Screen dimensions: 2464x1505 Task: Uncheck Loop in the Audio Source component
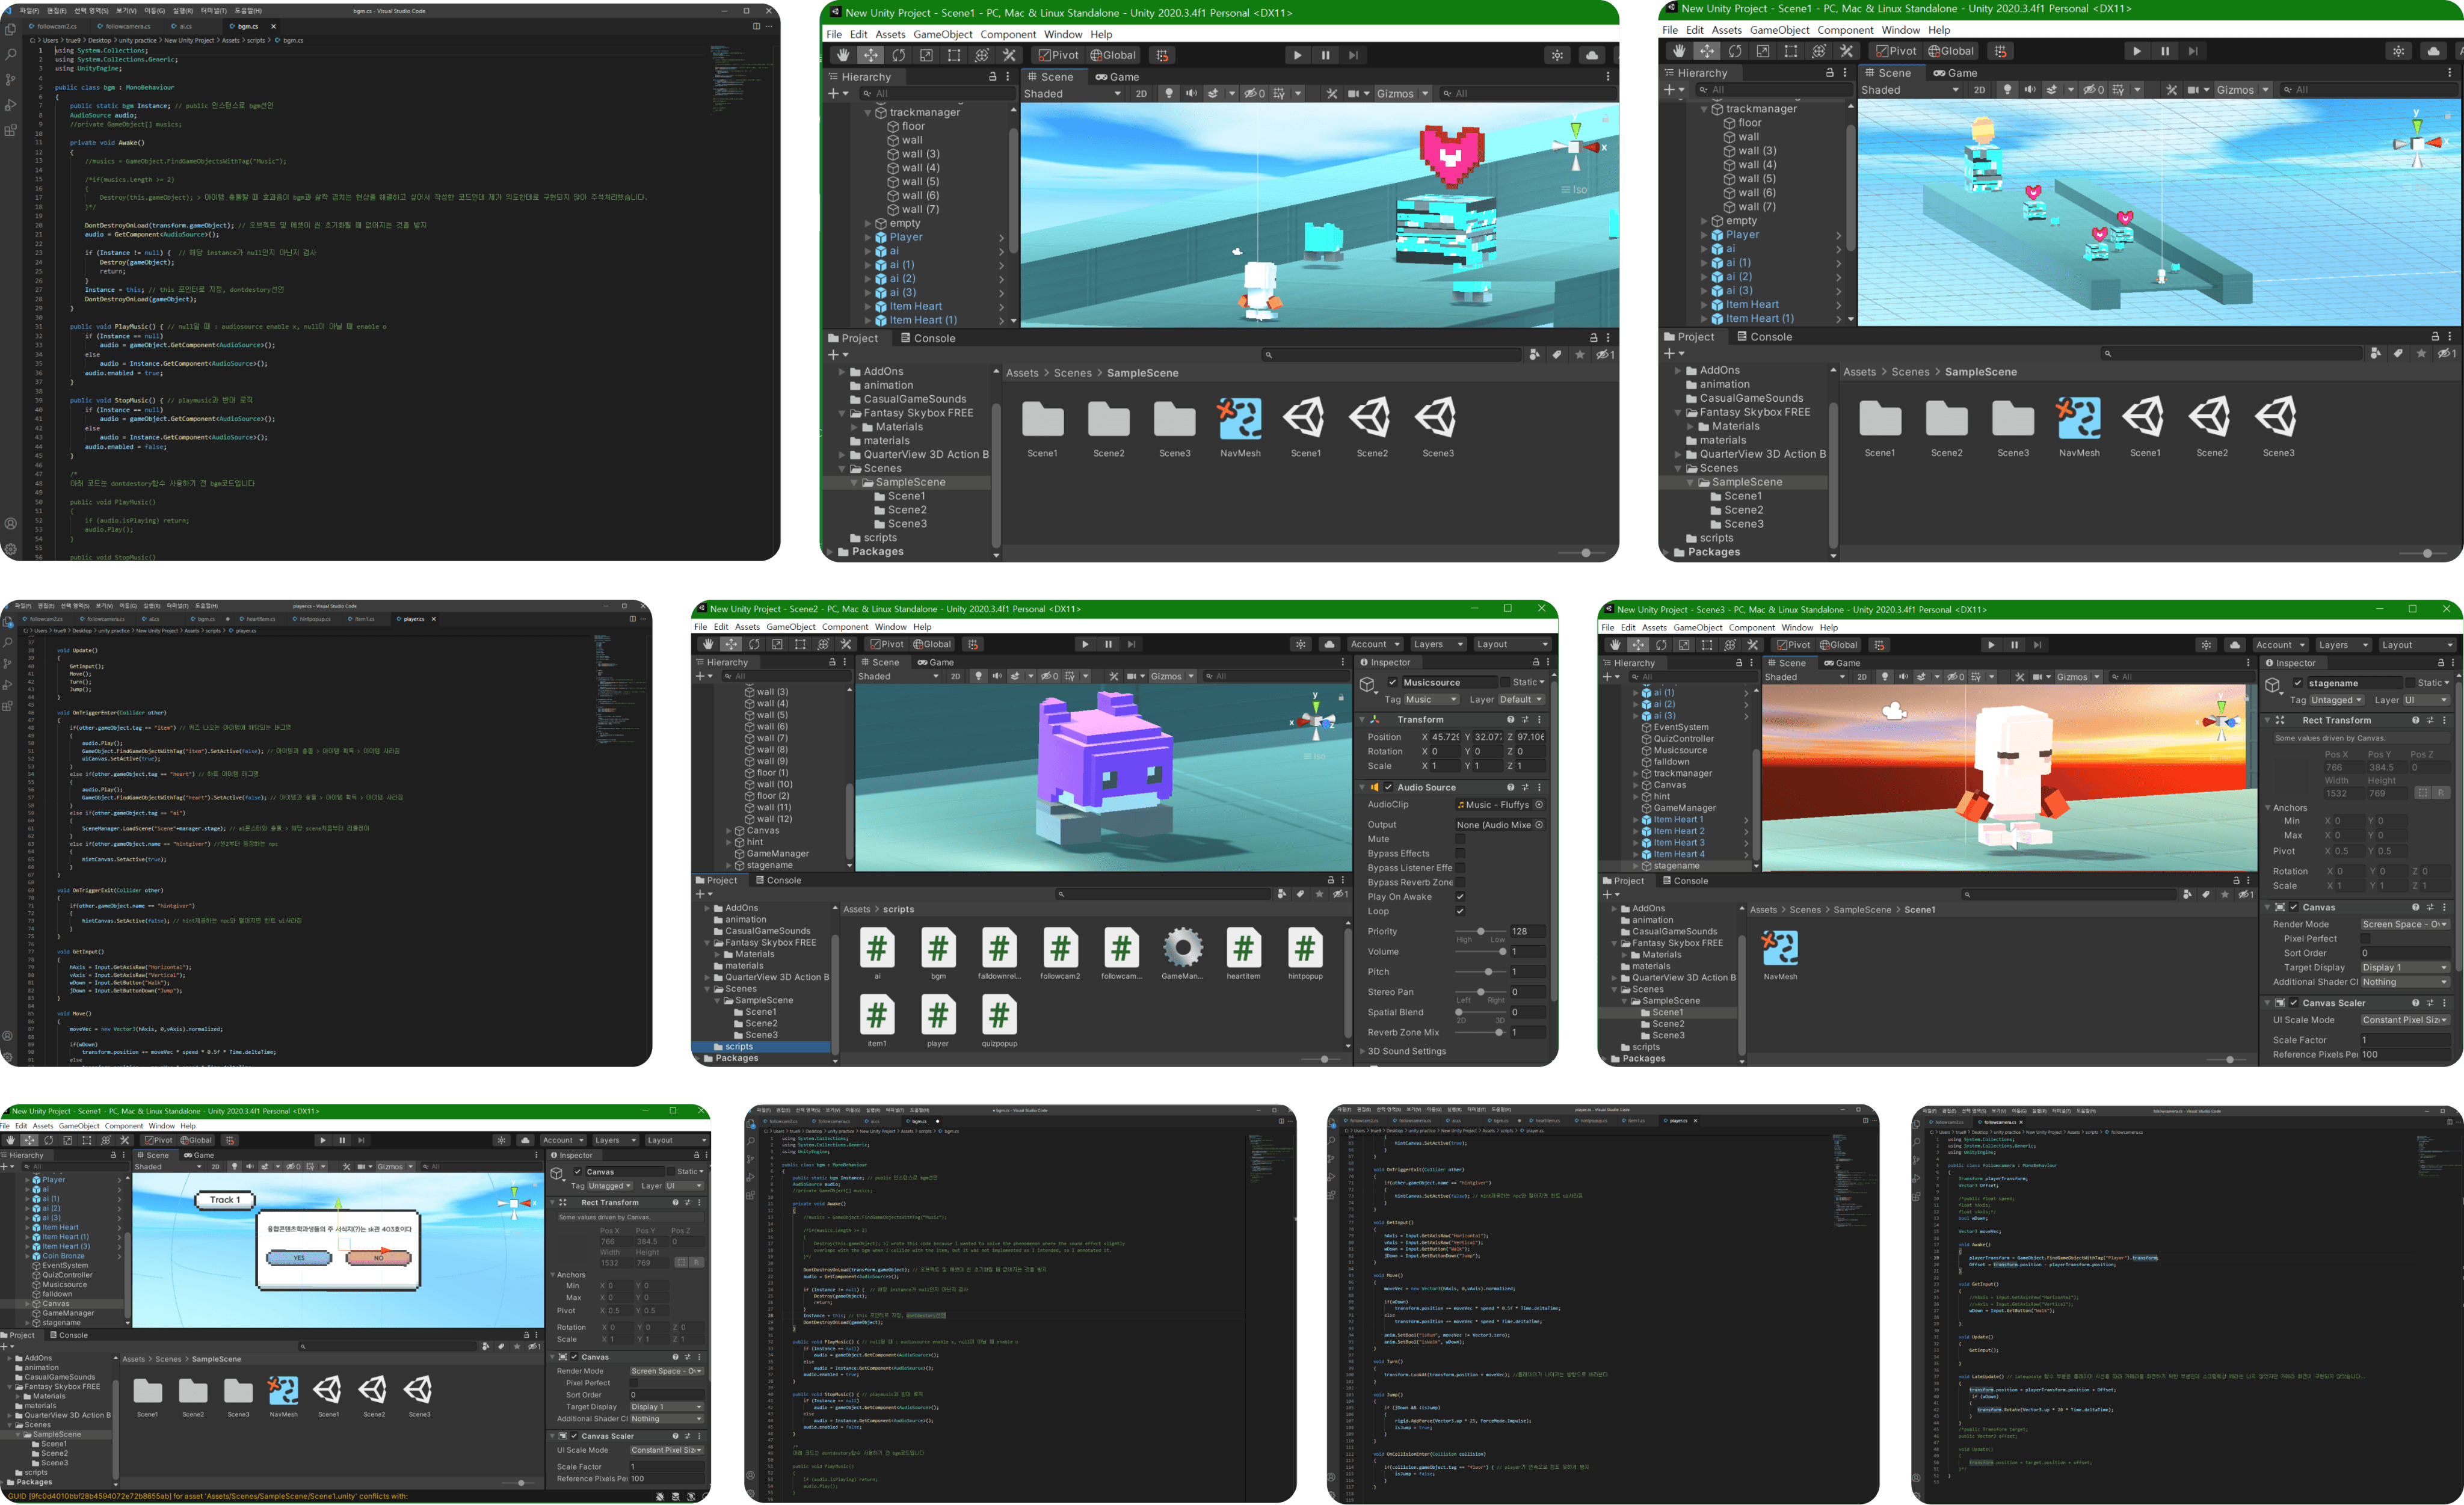click(x=1460, y=911)
